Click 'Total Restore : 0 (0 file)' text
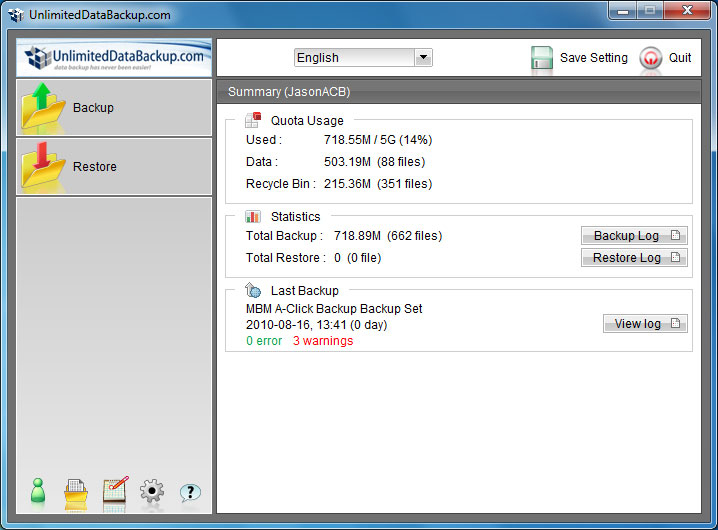Viewport: 718px width, 530px height. tap(313, 257)
